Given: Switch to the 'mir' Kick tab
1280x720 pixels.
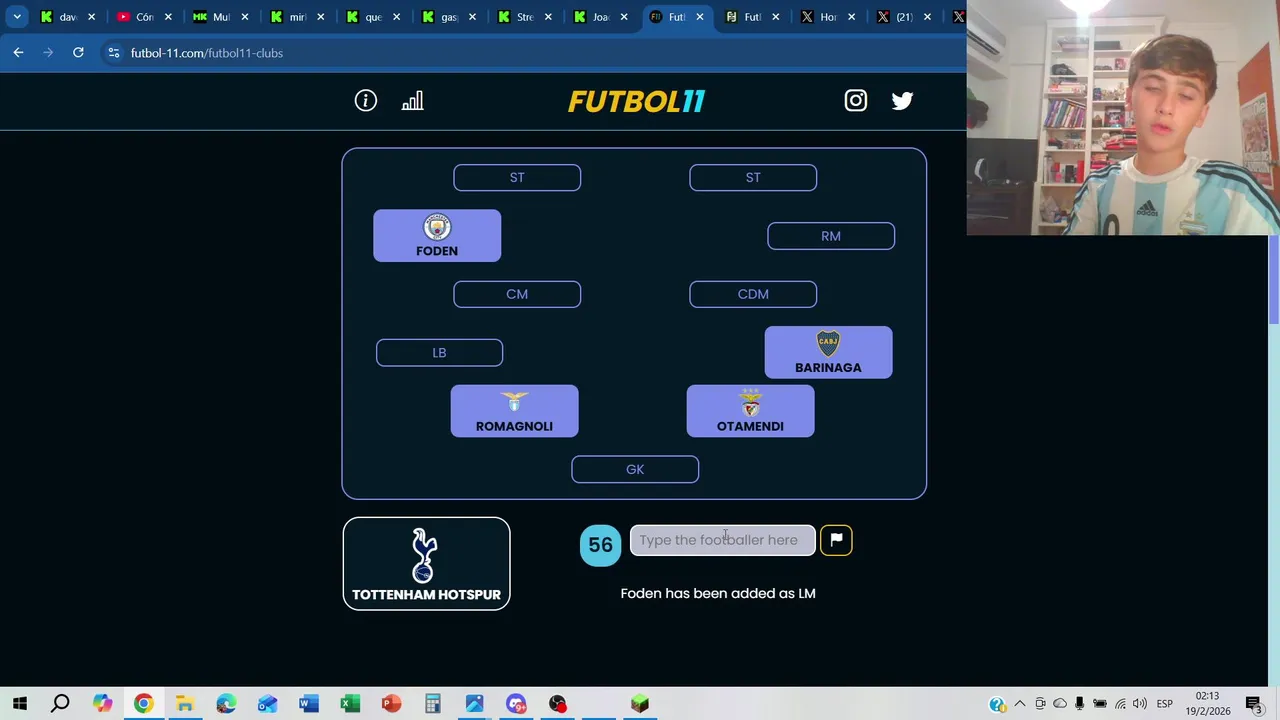Looking at the screenshot, I should tap(296, 17).
